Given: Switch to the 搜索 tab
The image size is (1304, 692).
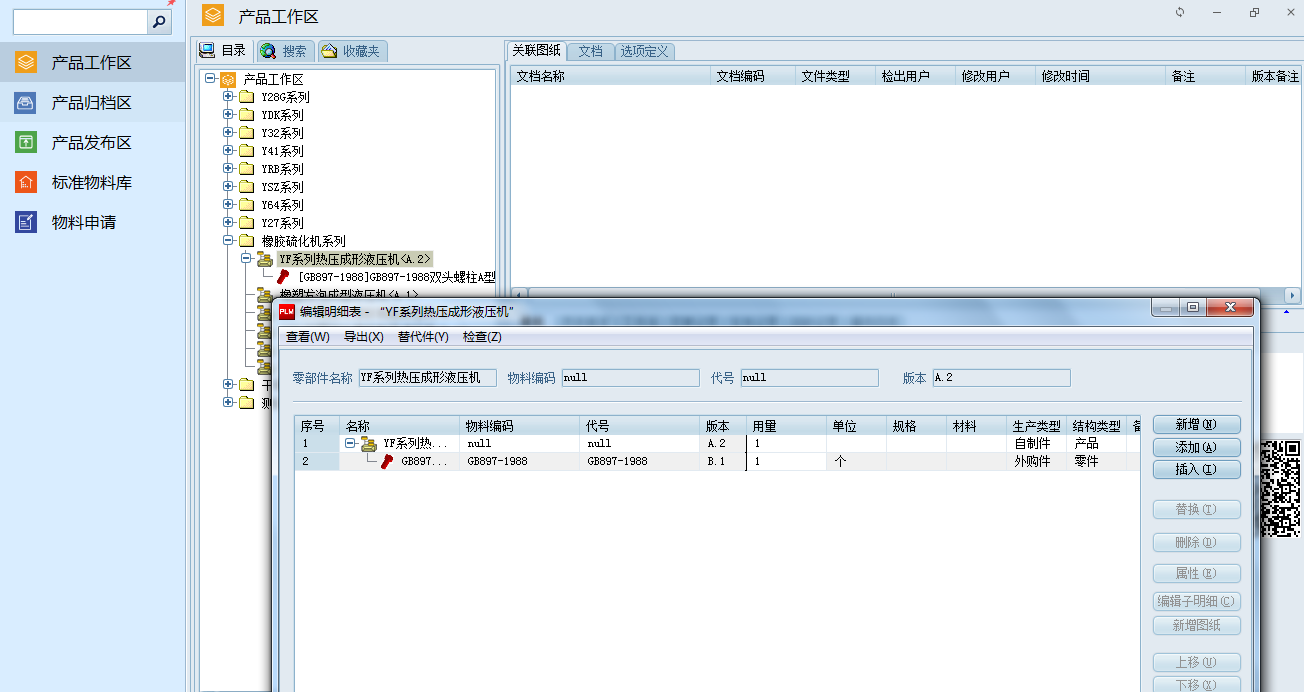Looking at the screenshot, I should click(284, 51).
